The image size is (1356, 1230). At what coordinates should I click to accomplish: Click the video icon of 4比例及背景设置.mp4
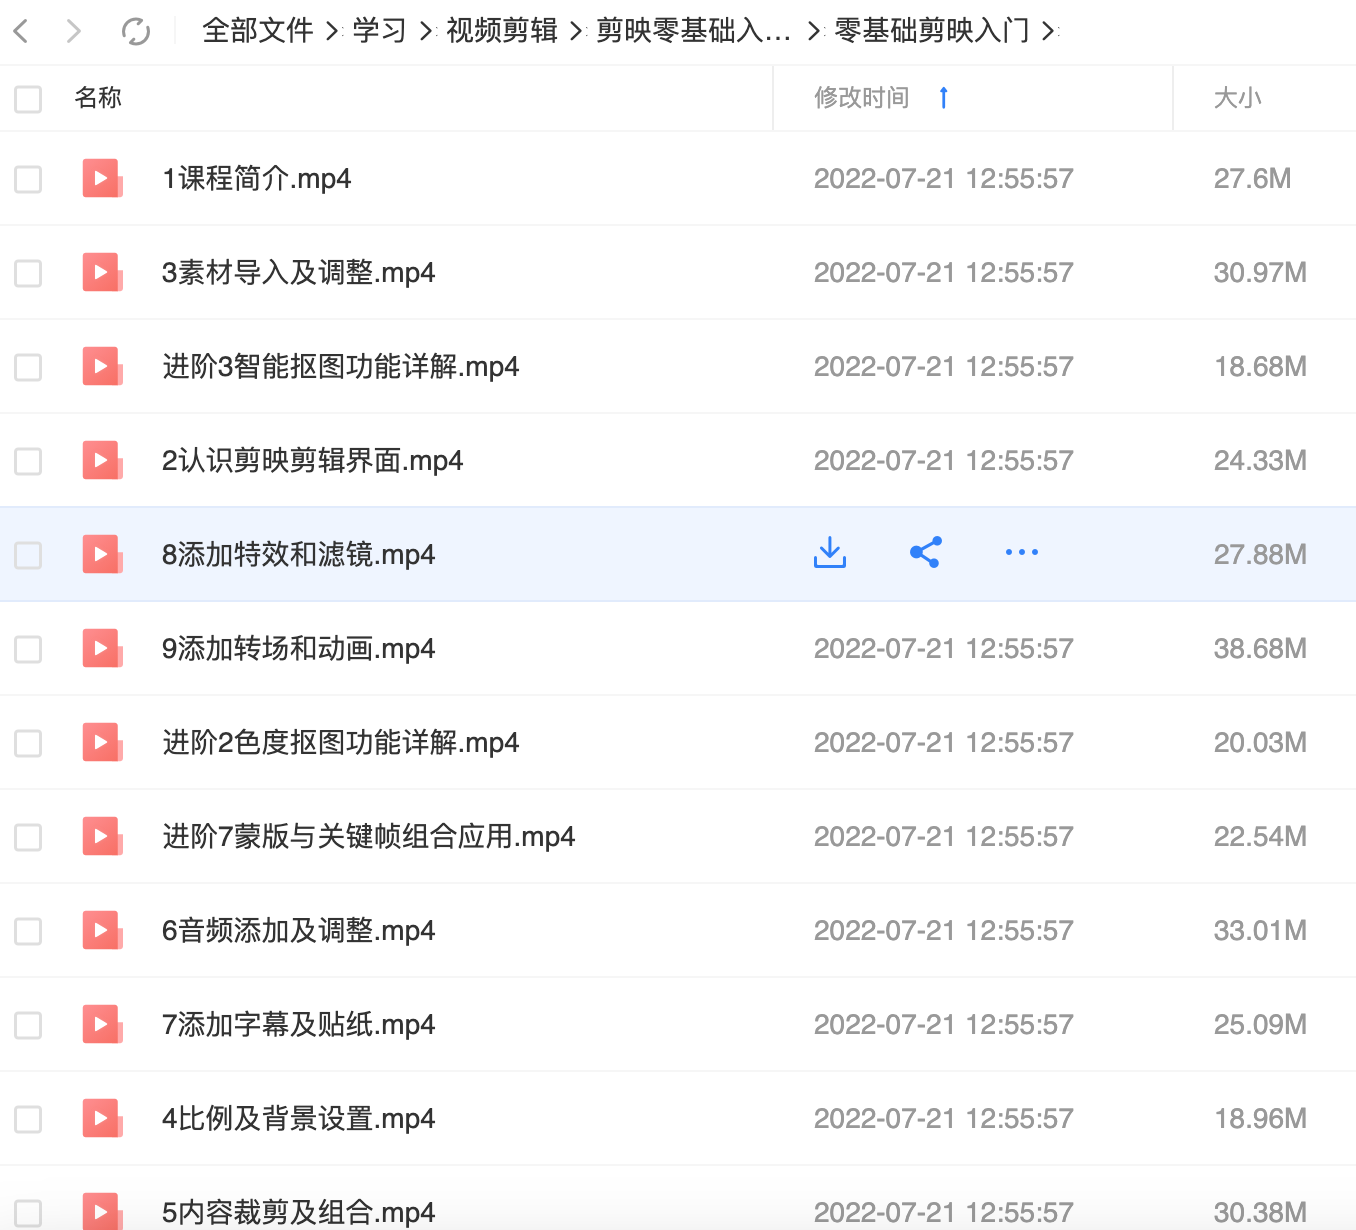pyautogui.click(x=102, y=1119)
